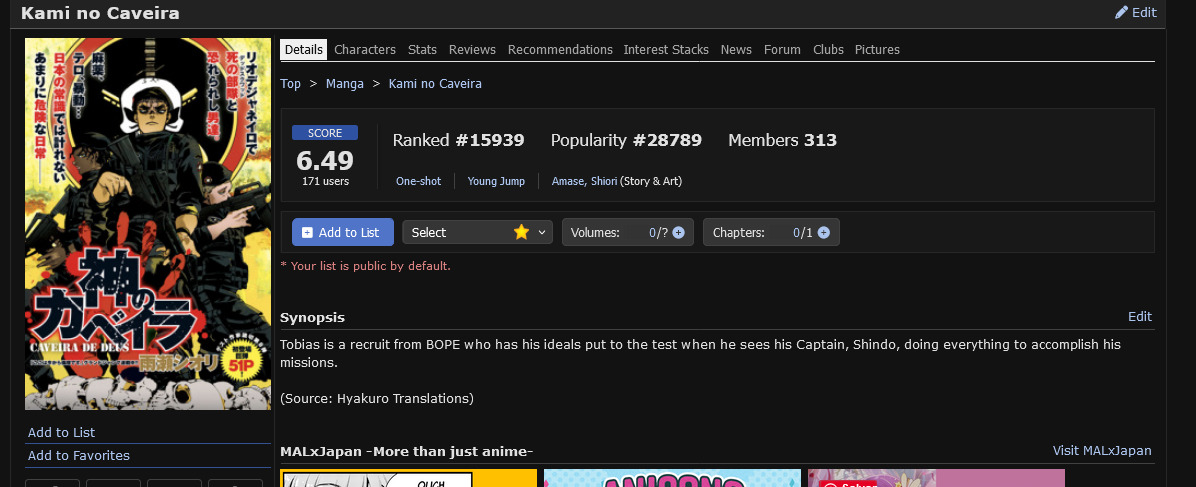Click the Source: Hyakuro Translations text
The height and width of the screenshot is (487, 1196).
[377, 398]
